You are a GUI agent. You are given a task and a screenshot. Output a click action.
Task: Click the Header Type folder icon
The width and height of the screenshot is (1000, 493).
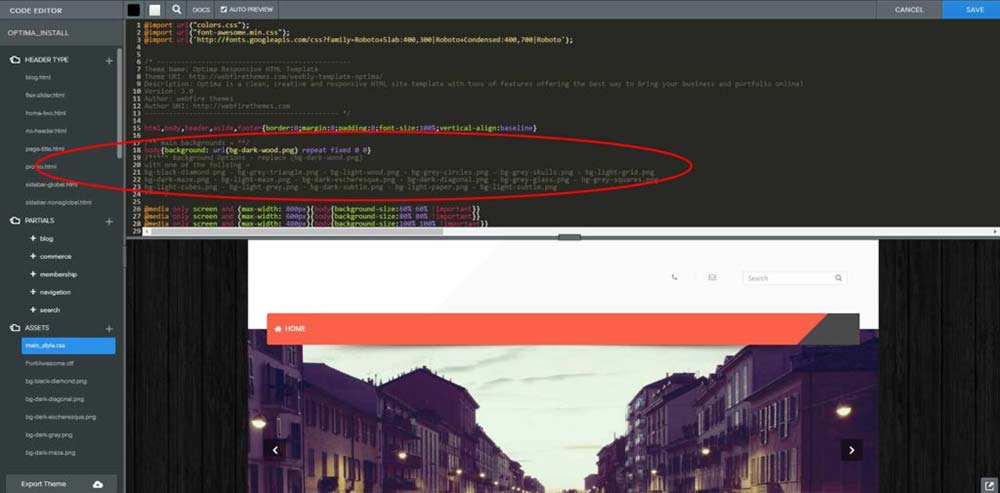[15, 60]
